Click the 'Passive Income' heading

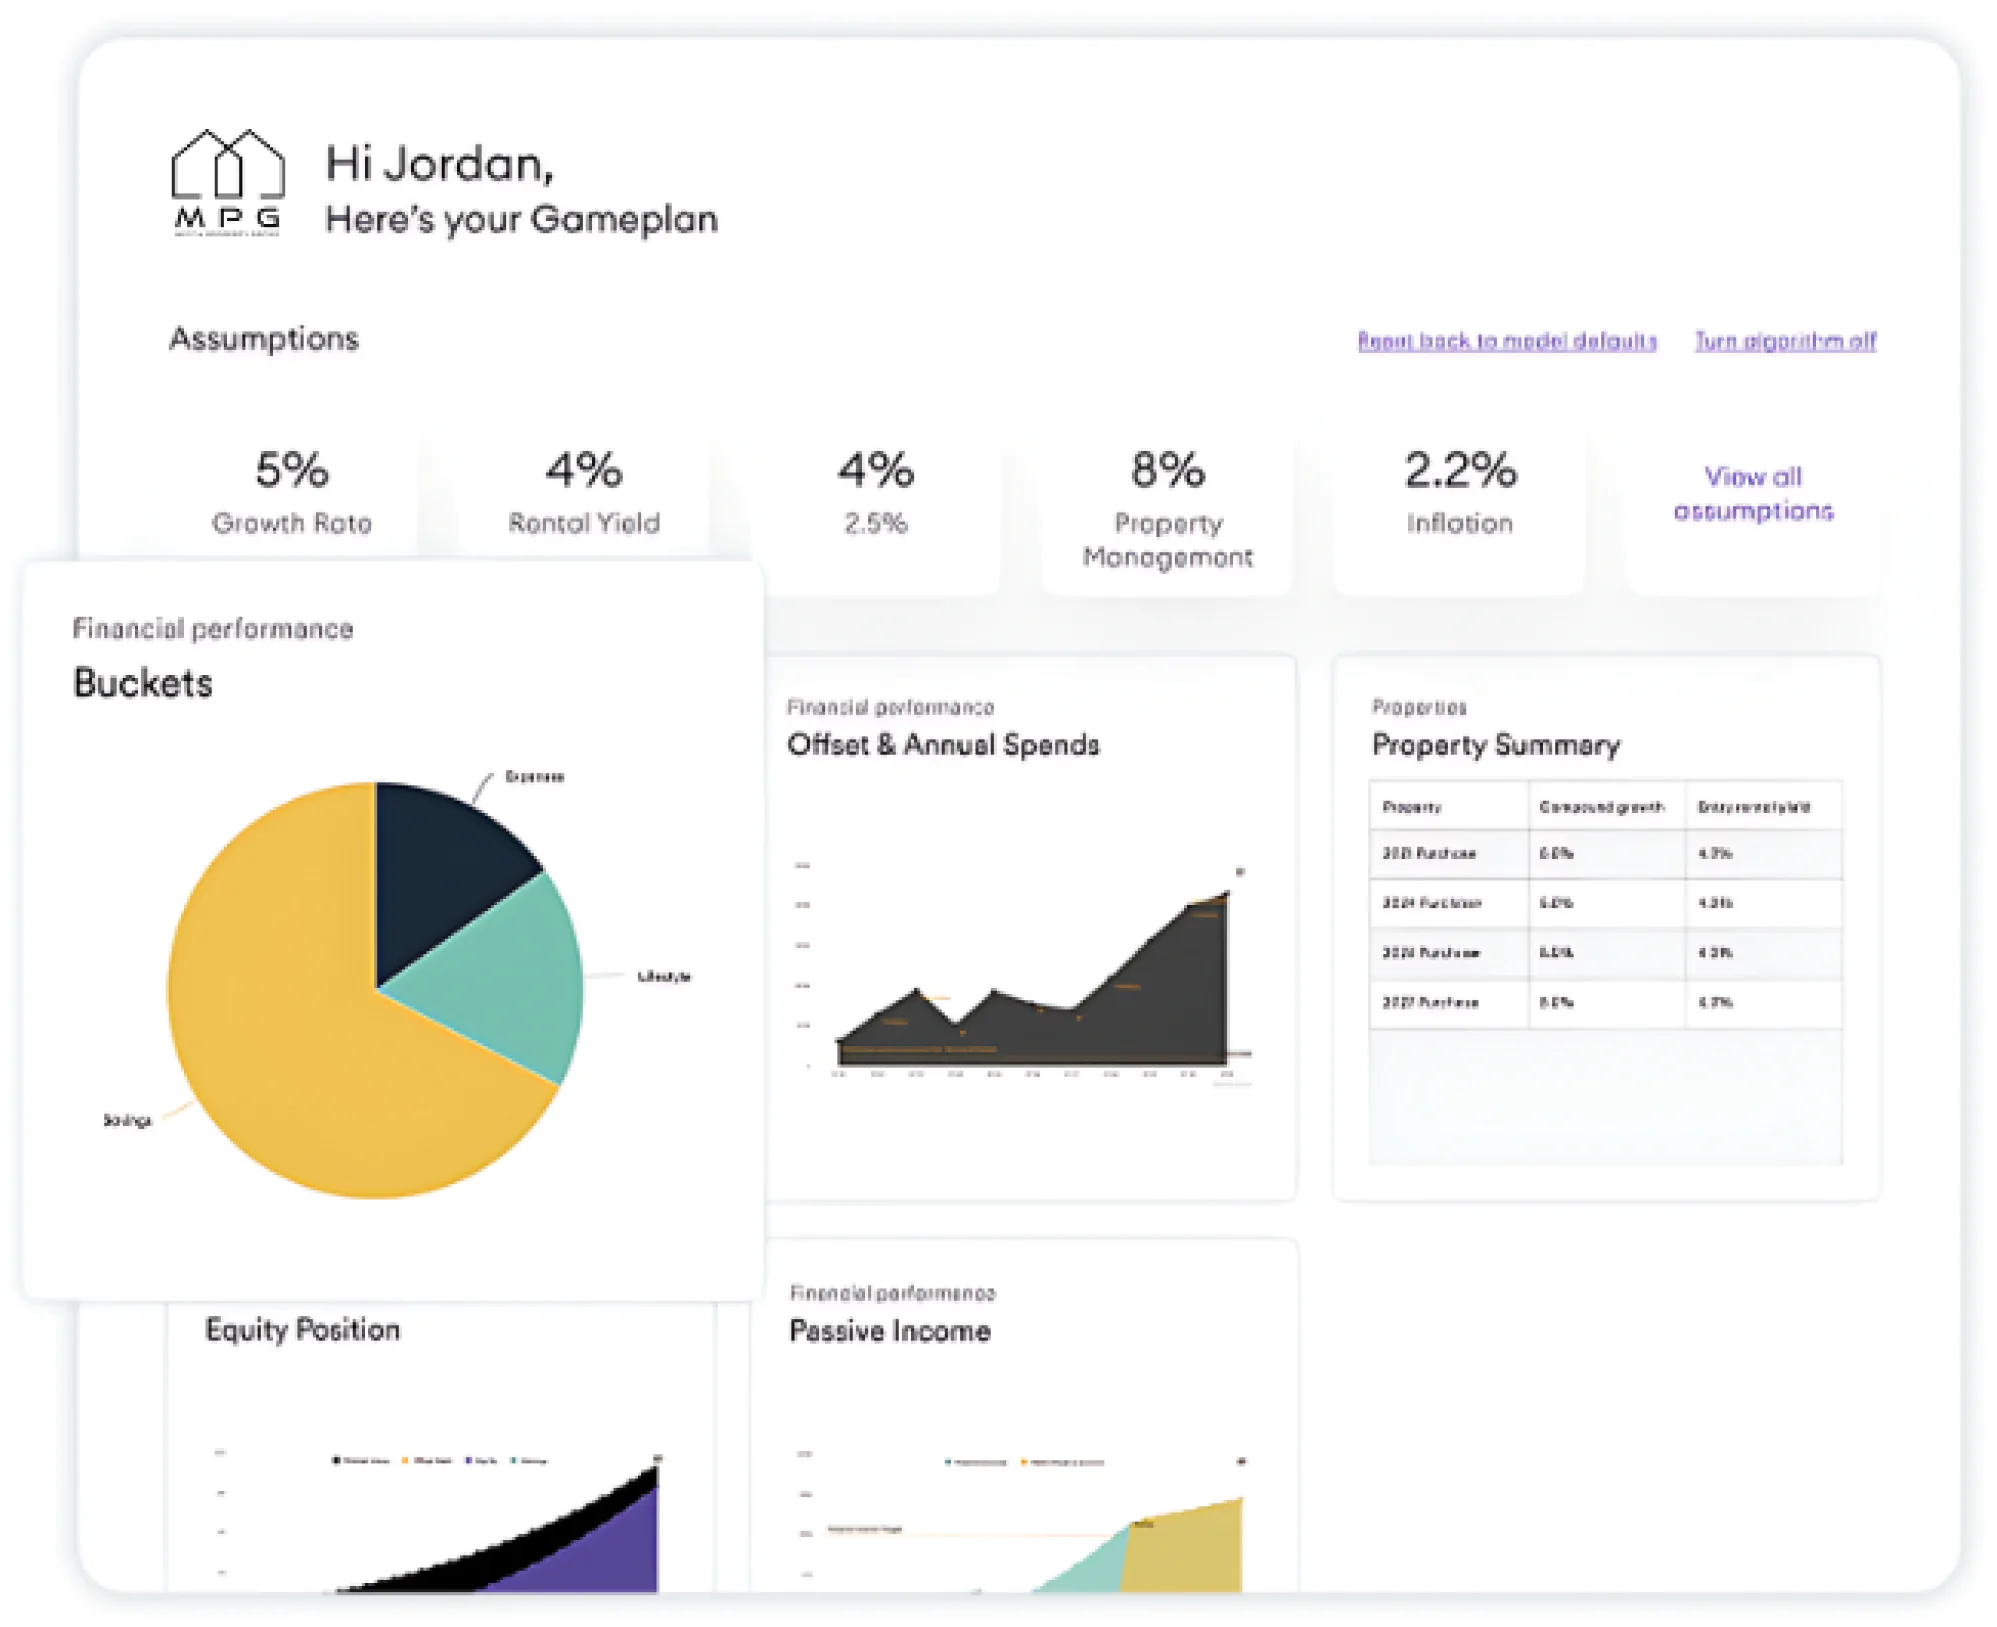(x=890, y=1331)
